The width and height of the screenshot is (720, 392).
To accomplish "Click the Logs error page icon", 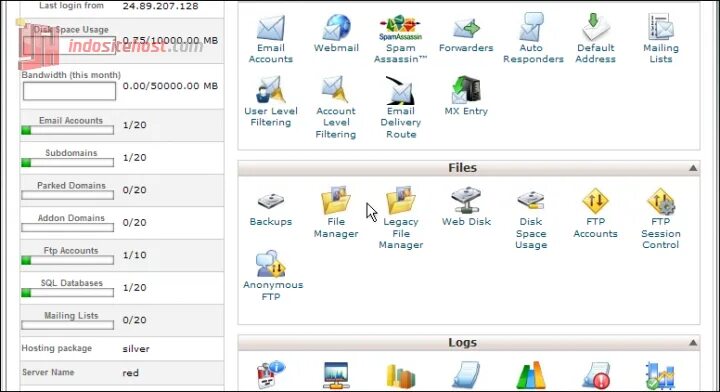I will 596,375.
